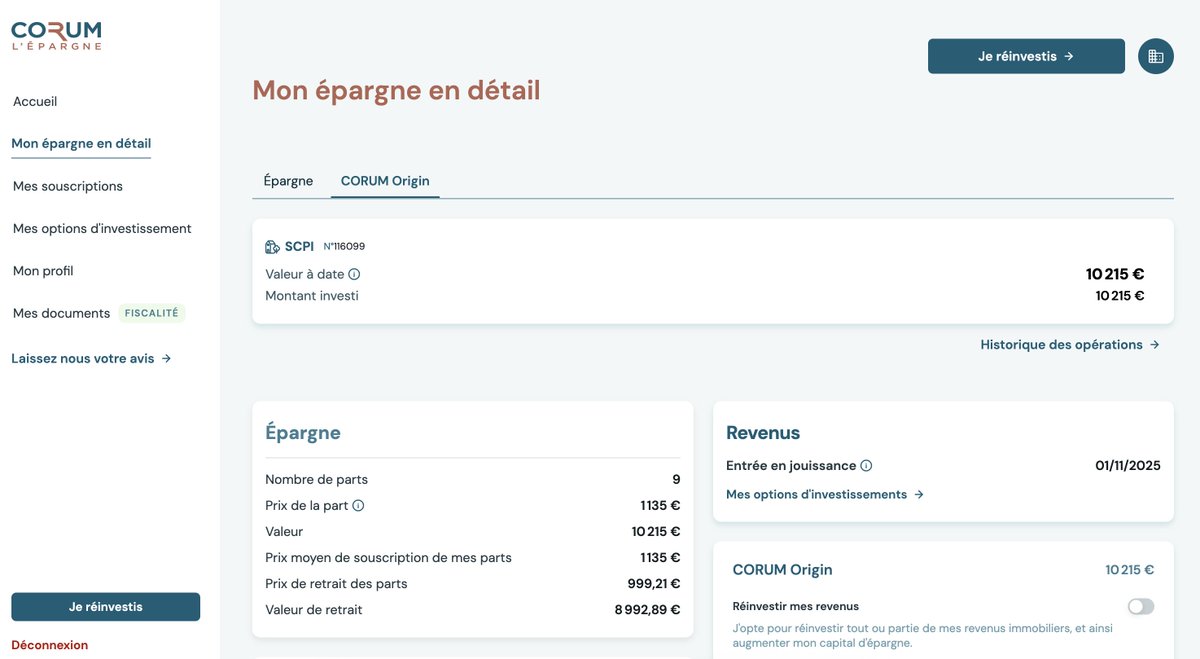This screenshot has width=1200, height=659.
Task: Click the Épargne card heading
Action: pos(303,433)
